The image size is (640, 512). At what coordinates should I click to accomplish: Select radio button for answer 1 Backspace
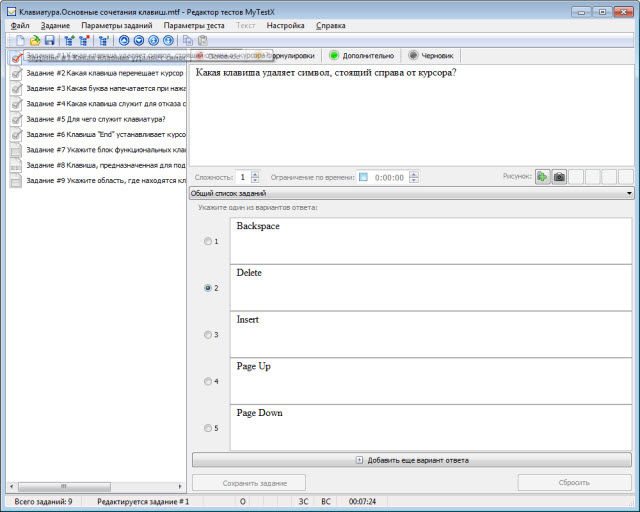coord(208,241)
